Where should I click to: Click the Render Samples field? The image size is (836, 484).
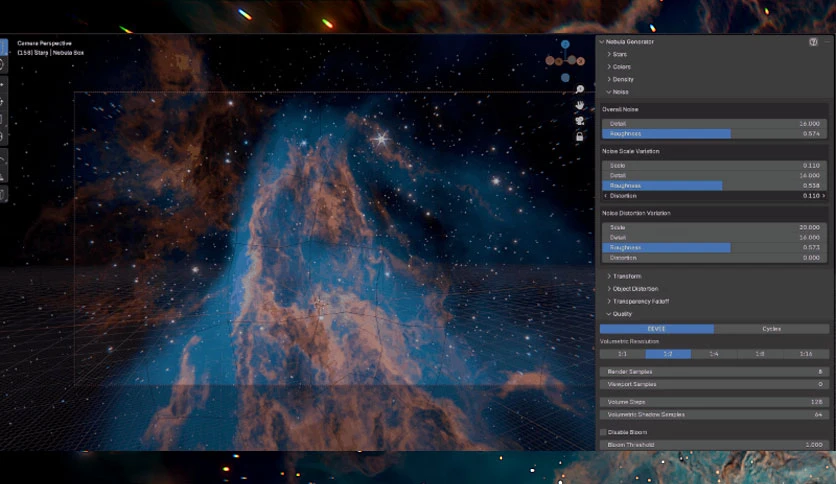[x=714, y=372]
